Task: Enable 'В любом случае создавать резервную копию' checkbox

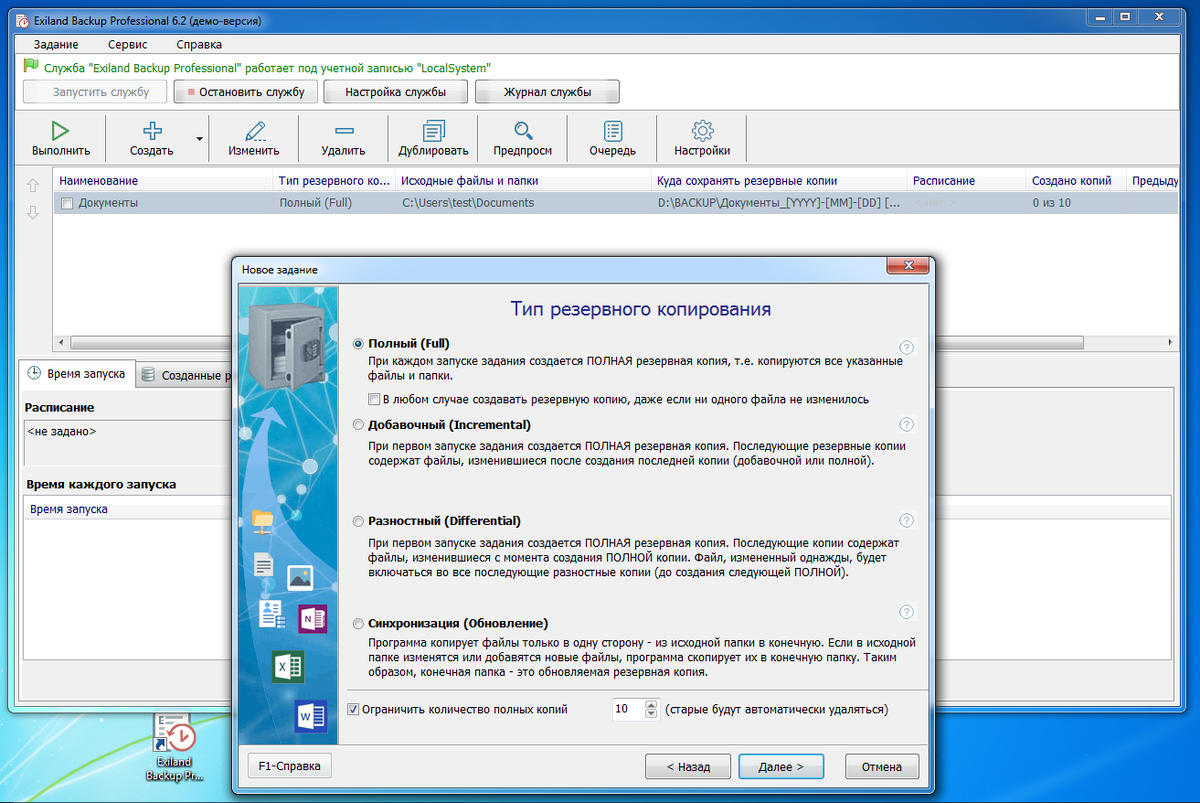Action: 374,399
